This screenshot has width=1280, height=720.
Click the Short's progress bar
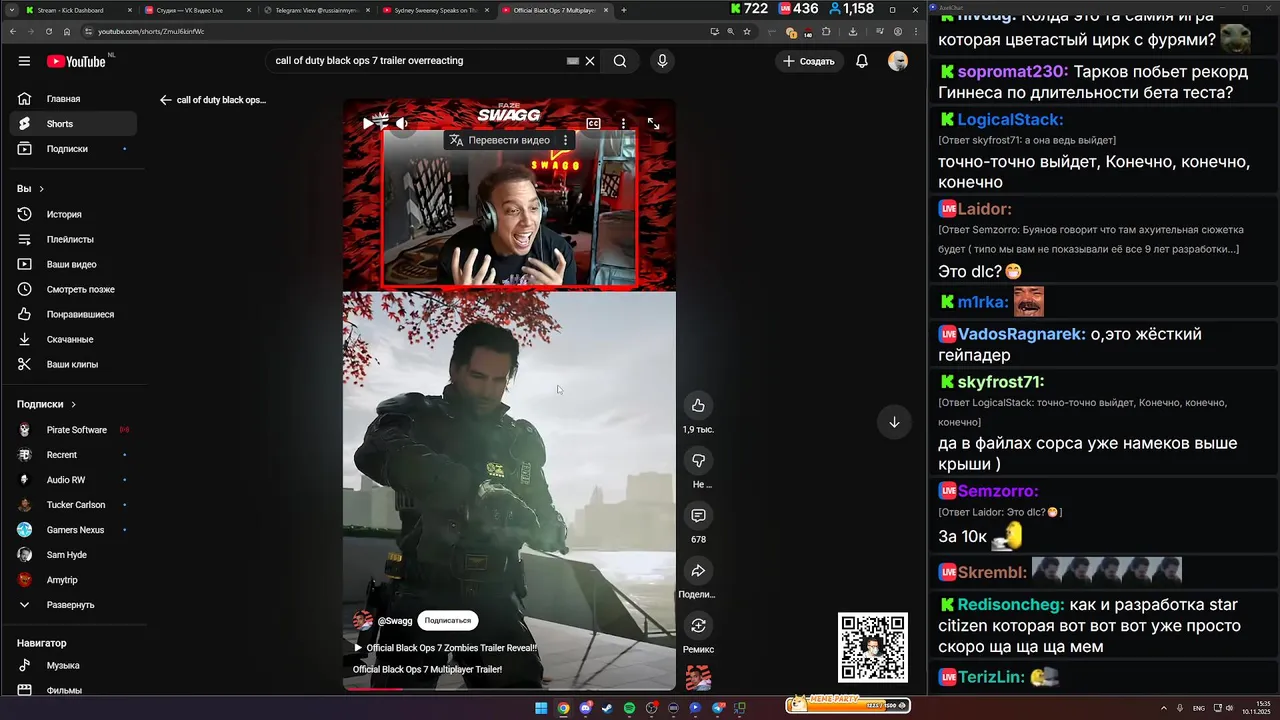[x=509, y=688]
